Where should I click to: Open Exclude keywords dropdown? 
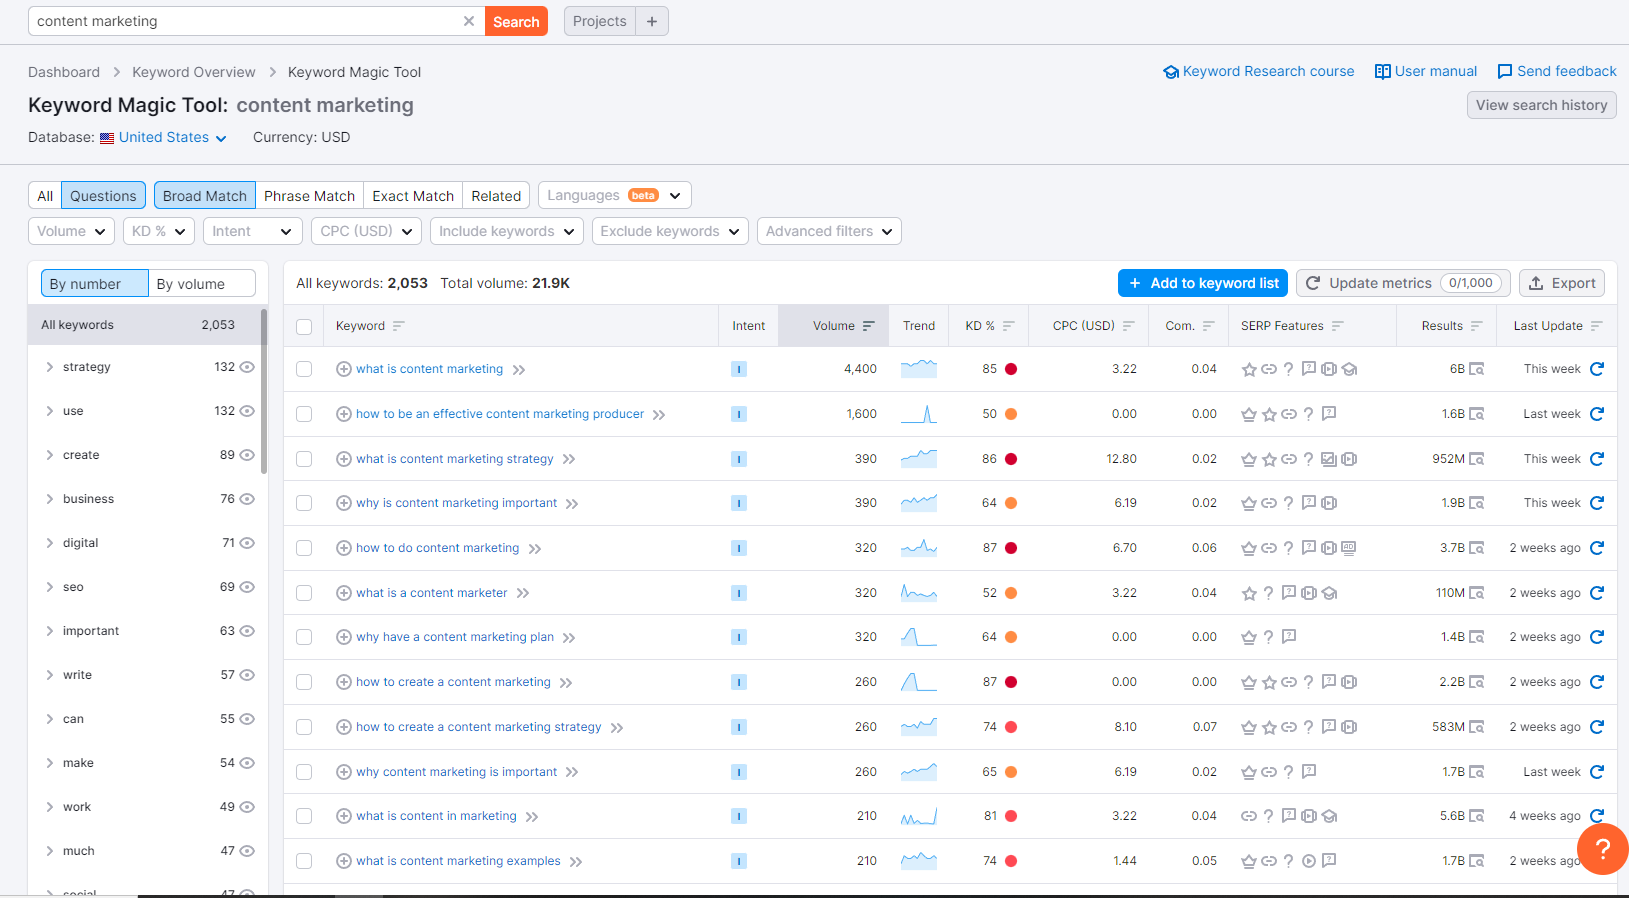click(x=670, y=231)
